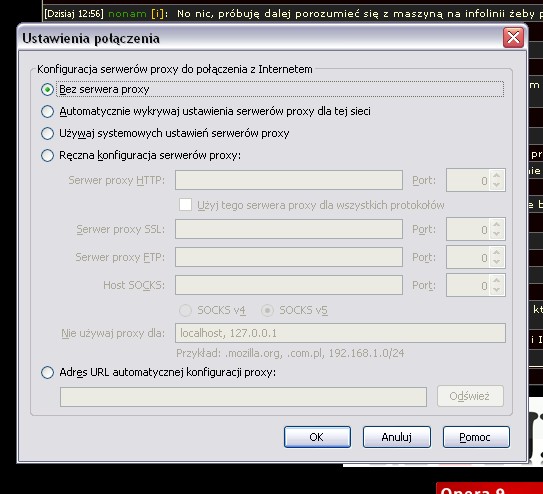Click the 'nonam' nickname in chat window
The height and width of the screenshot is (494, 543).
127,14
